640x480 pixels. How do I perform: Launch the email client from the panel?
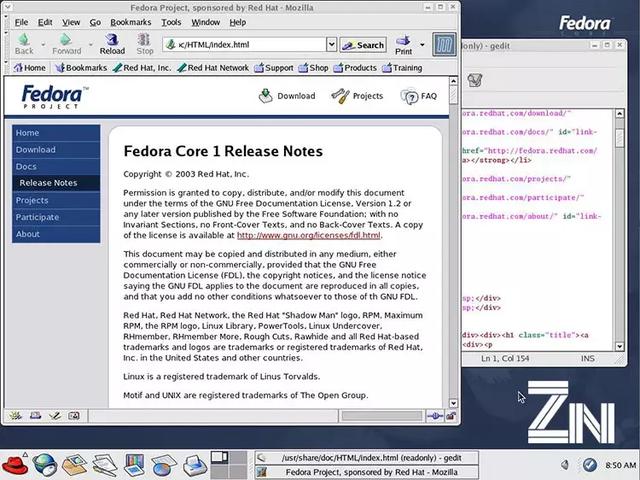pos(74,464)
